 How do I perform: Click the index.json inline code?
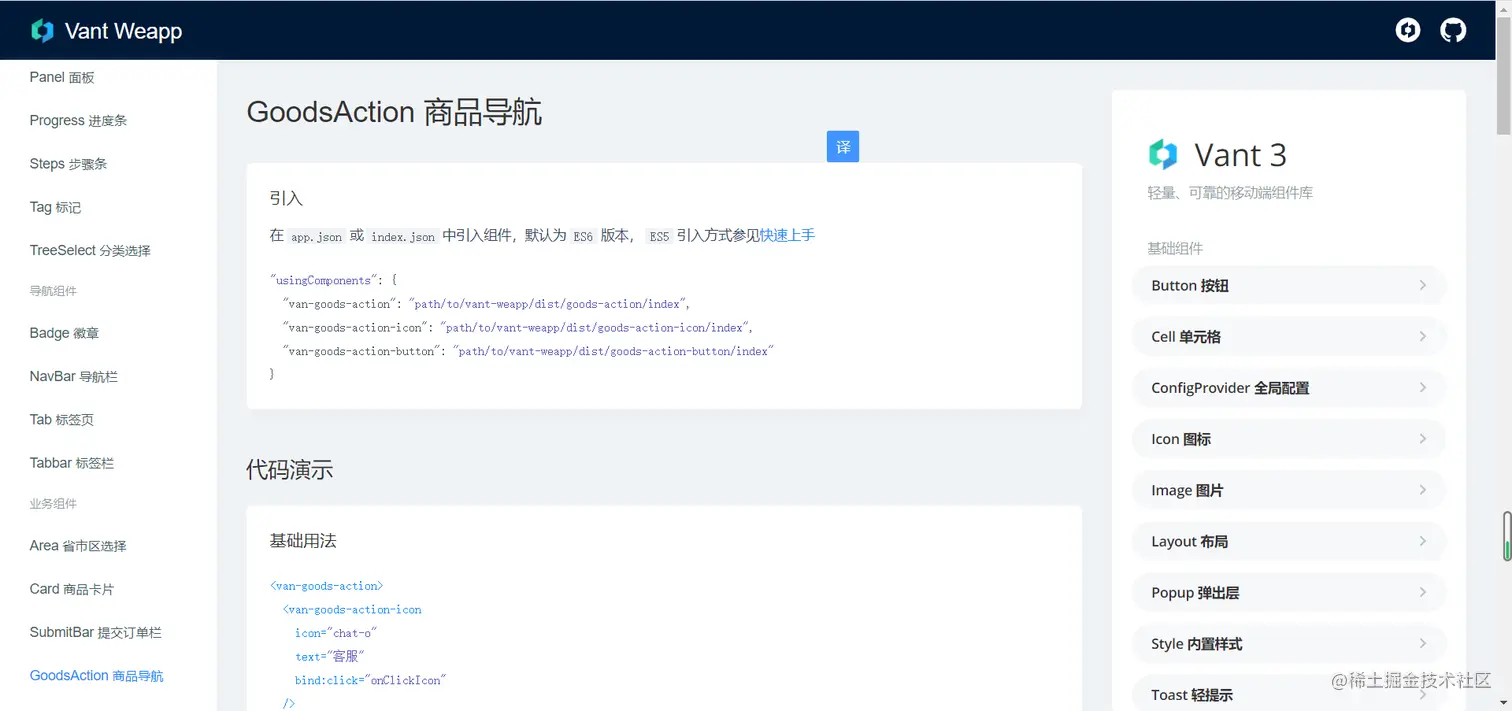point(403,237)
